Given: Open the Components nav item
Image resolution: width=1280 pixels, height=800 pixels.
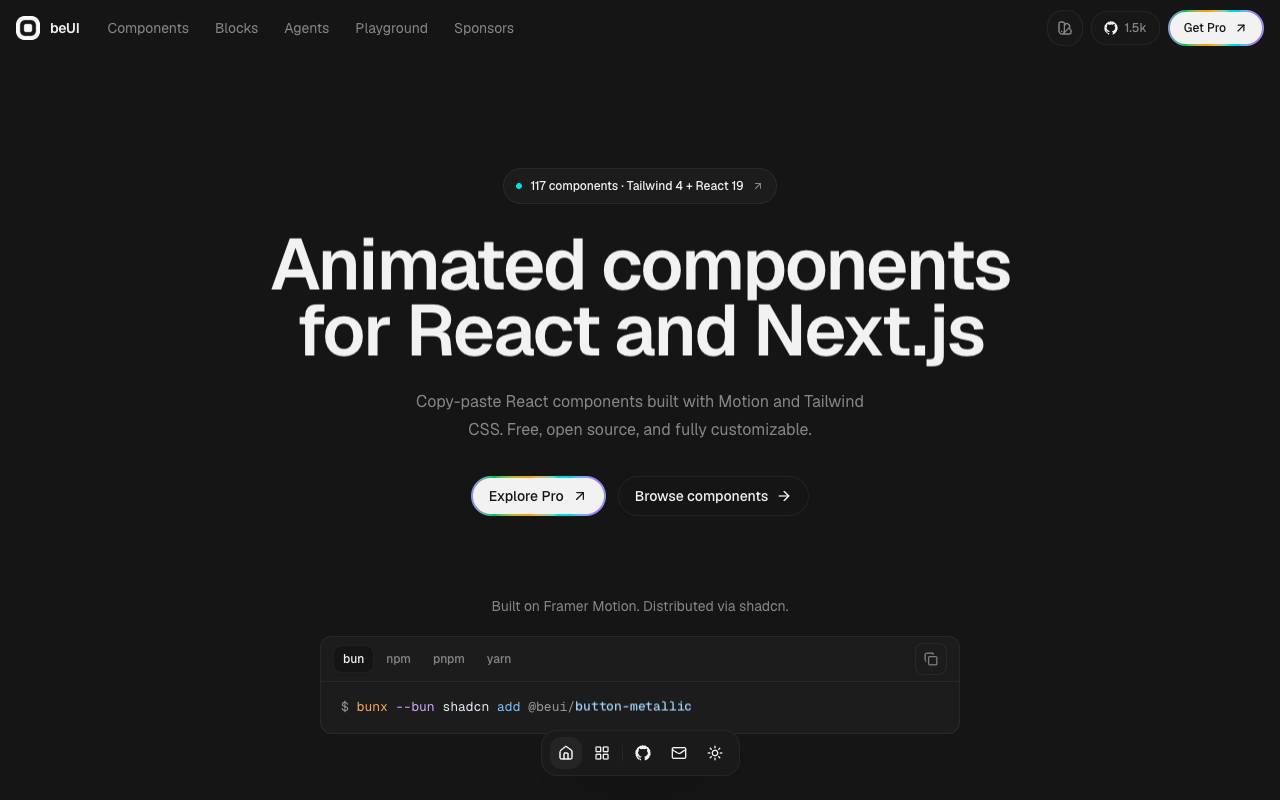Looking at the screenshot, I should click(148, 28).
